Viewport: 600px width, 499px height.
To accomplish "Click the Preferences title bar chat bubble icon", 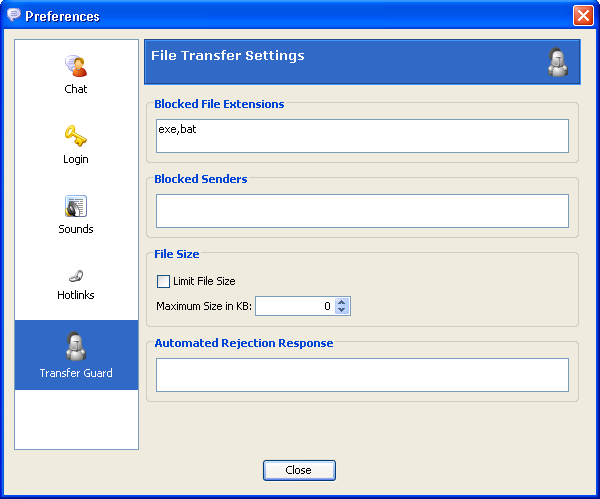I will [x=14, y=15].
